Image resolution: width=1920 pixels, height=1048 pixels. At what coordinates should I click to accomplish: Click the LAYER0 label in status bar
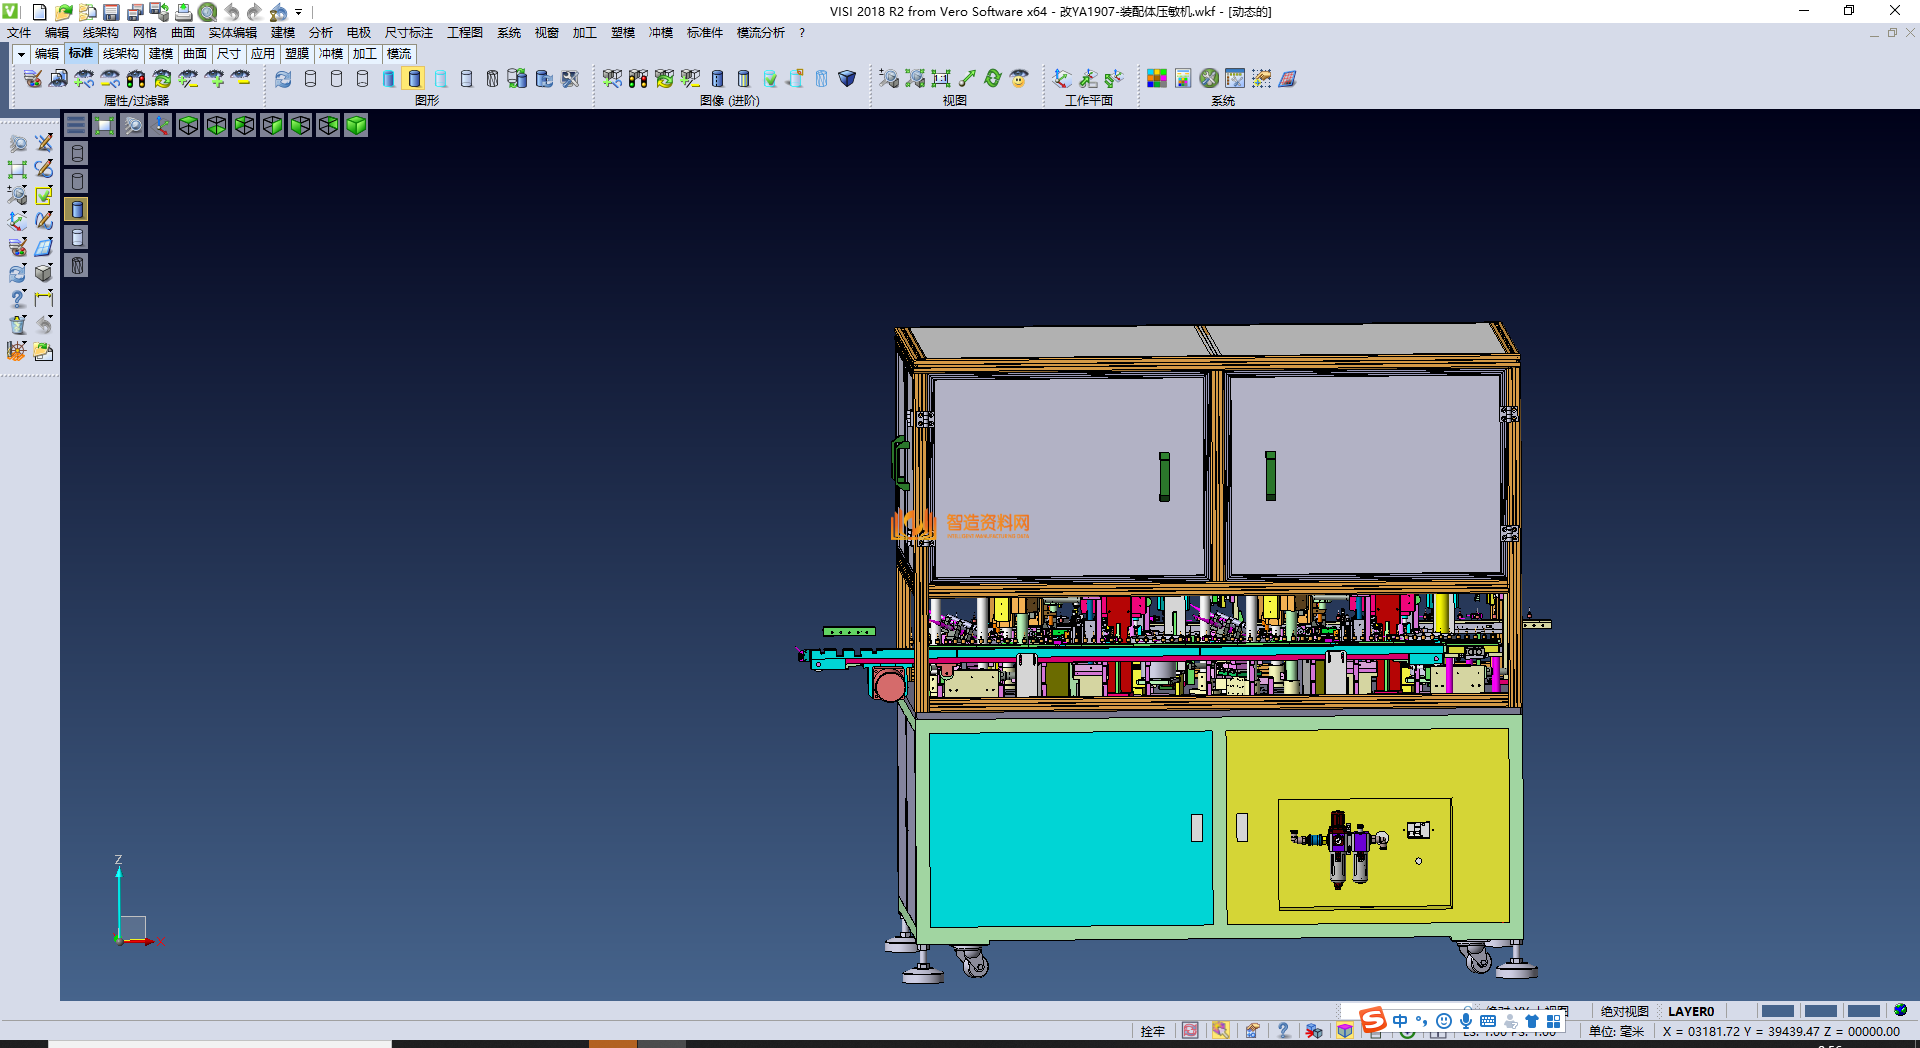pyautogui.click(x=1690, y=1011)
